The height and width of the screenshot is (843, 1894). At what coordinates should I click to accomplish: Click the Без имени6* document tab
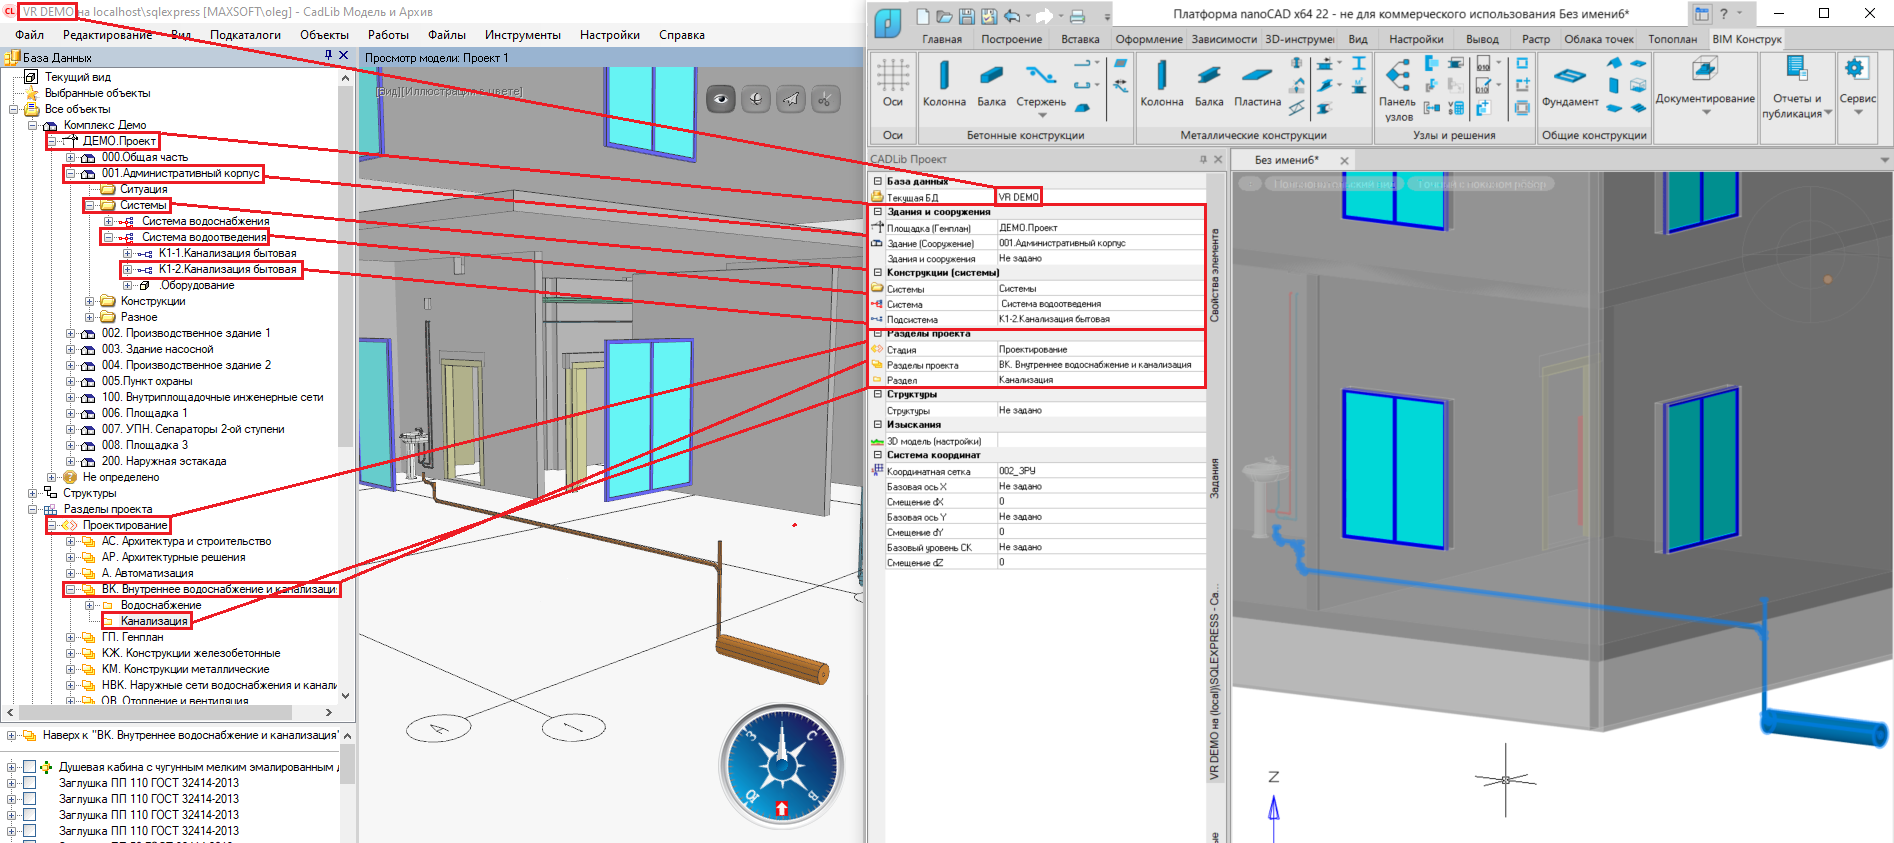pos(1287,160)
